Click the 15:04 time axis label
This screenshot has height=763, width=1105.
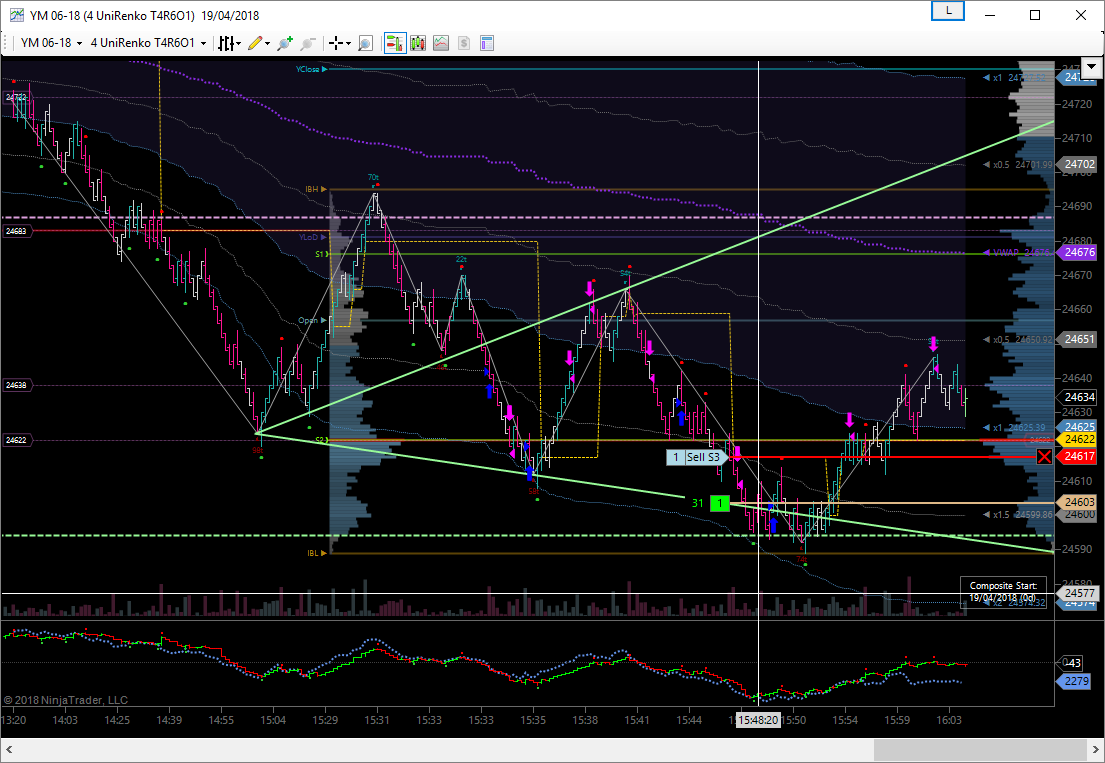pos(273,720)
